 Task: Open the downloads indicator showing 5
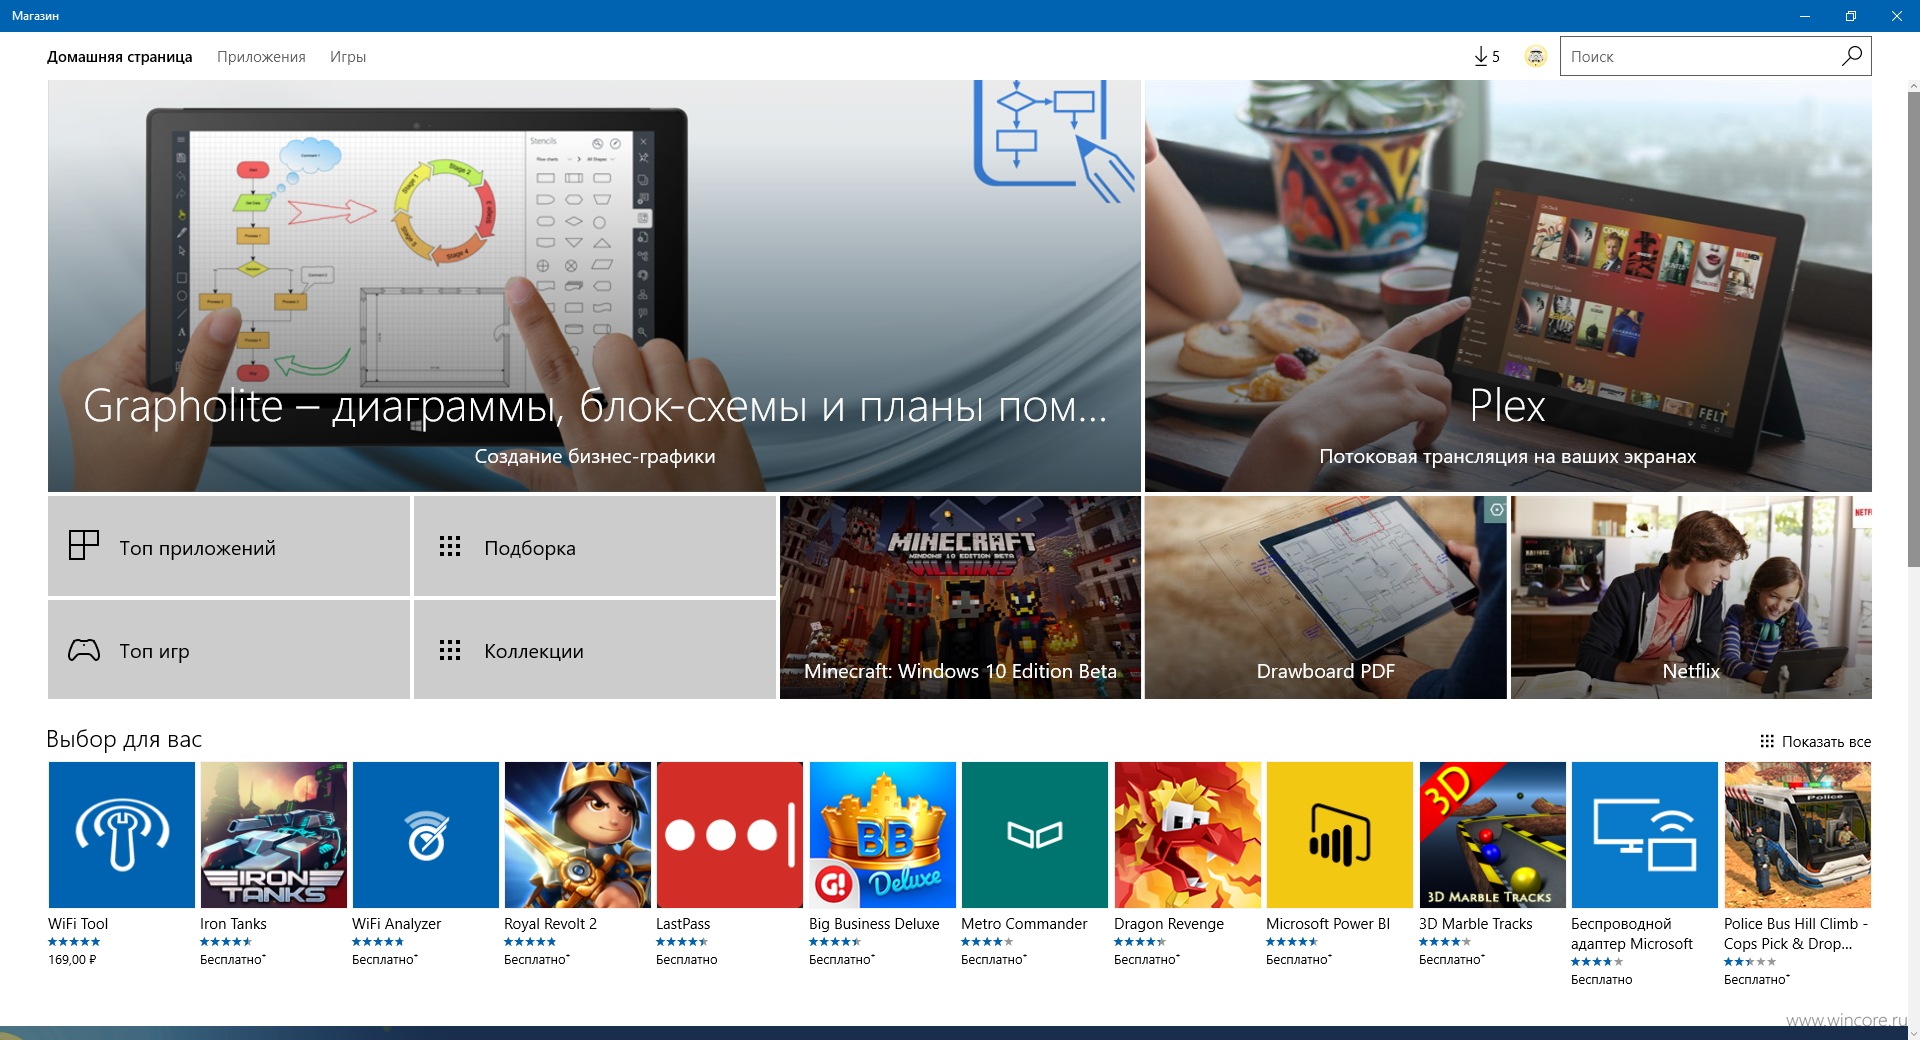pyautogui.click(x=1487, y=57)
